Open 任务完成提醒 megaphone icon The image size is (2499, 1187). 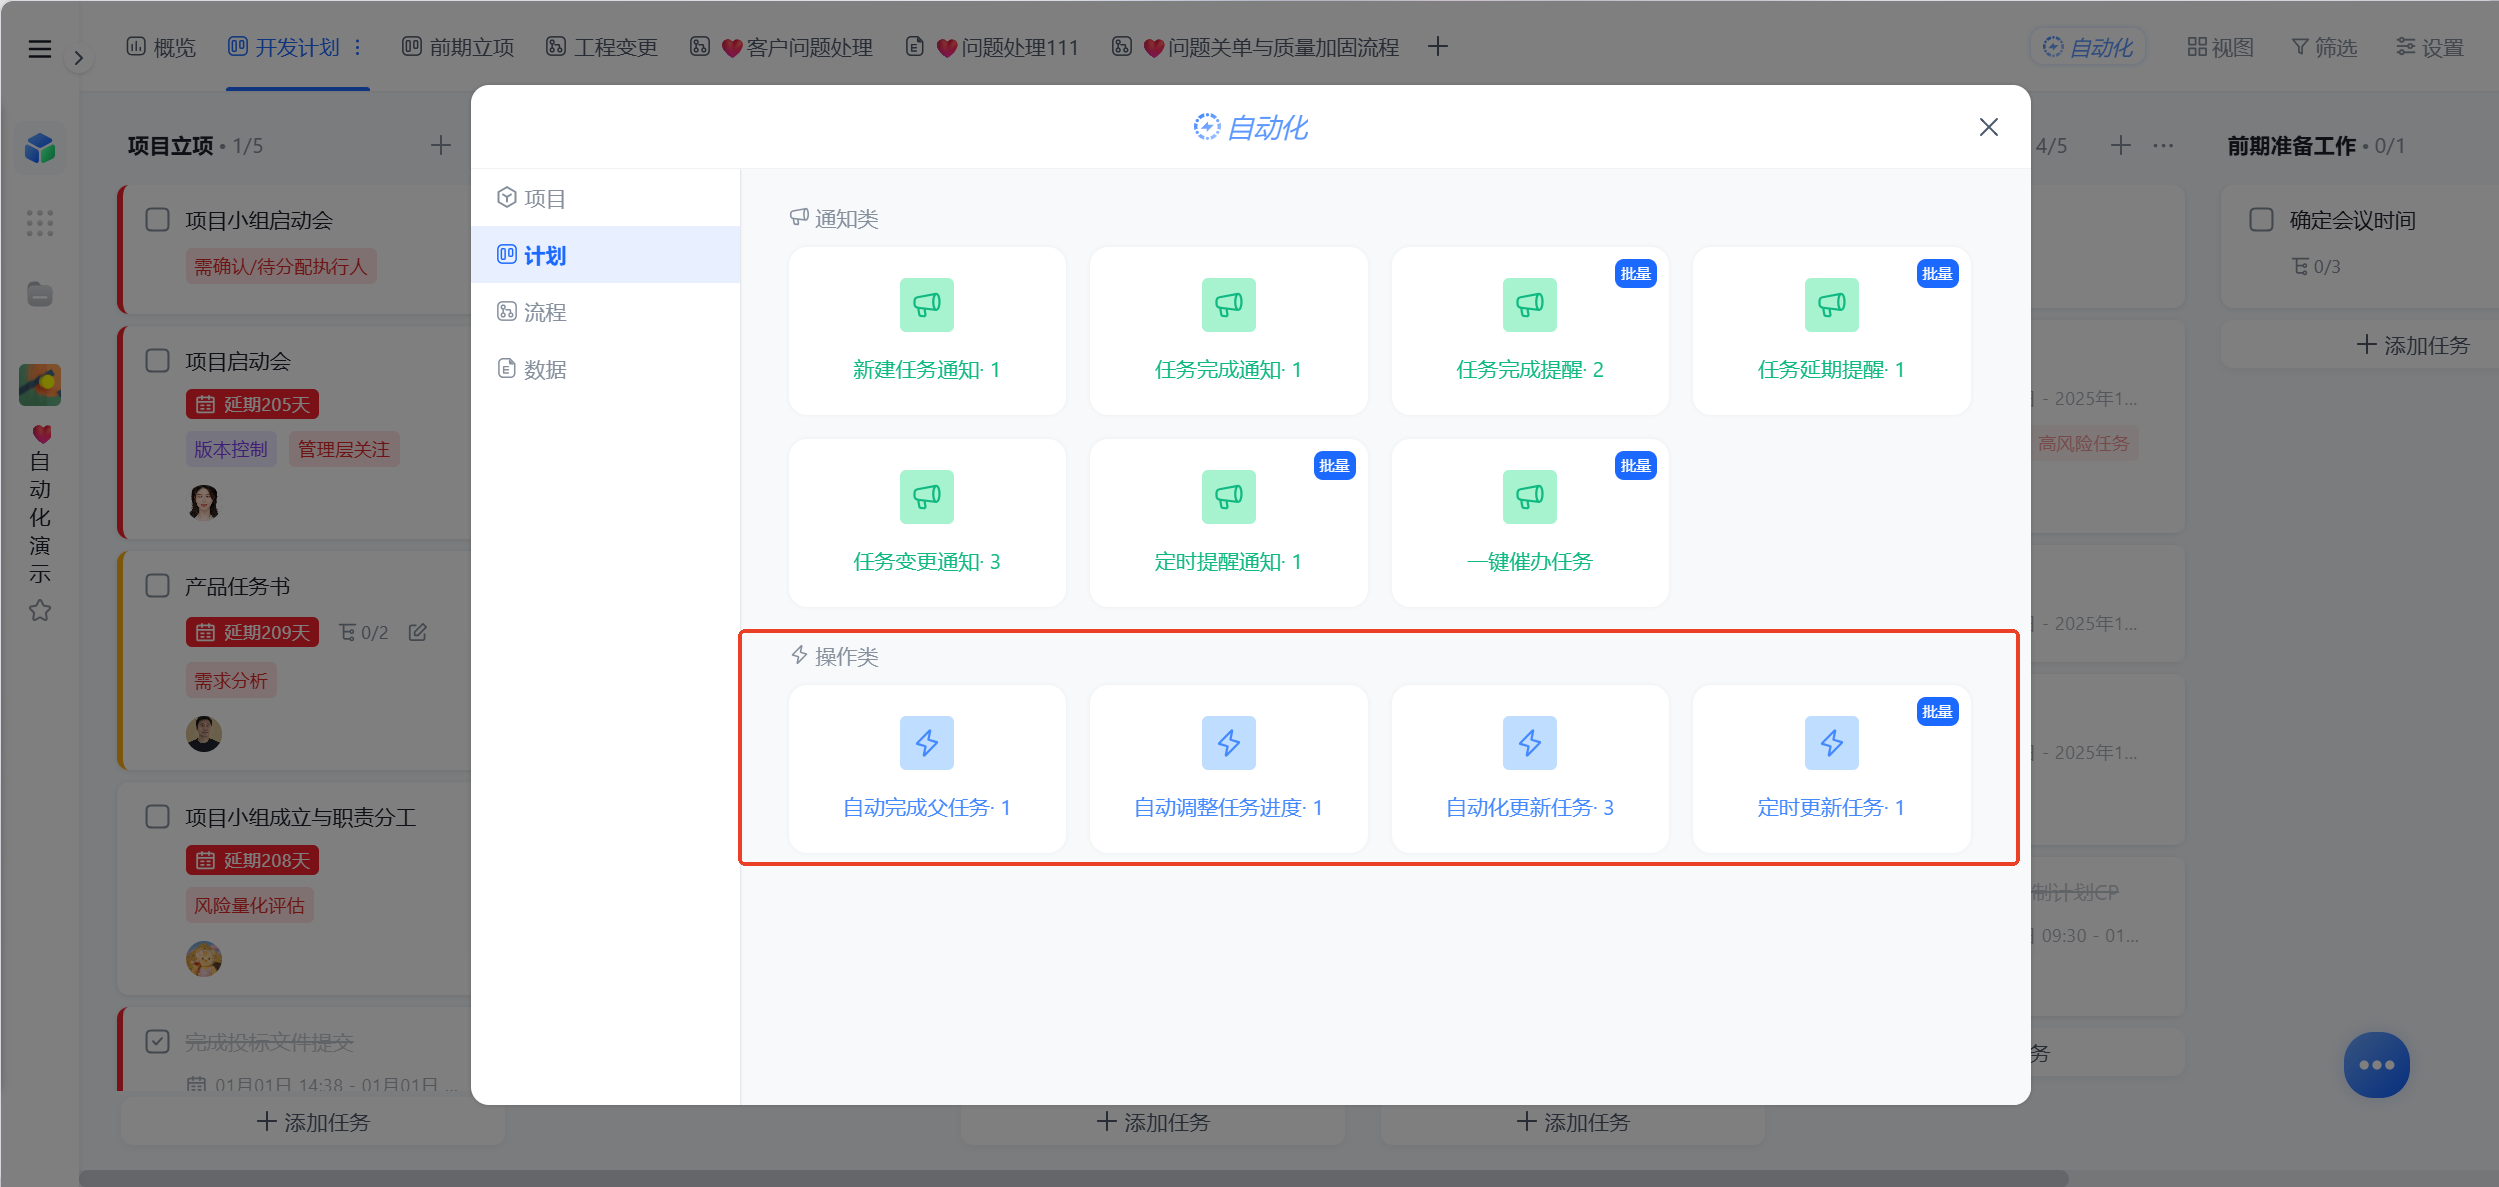click(x=1529, y=305)
